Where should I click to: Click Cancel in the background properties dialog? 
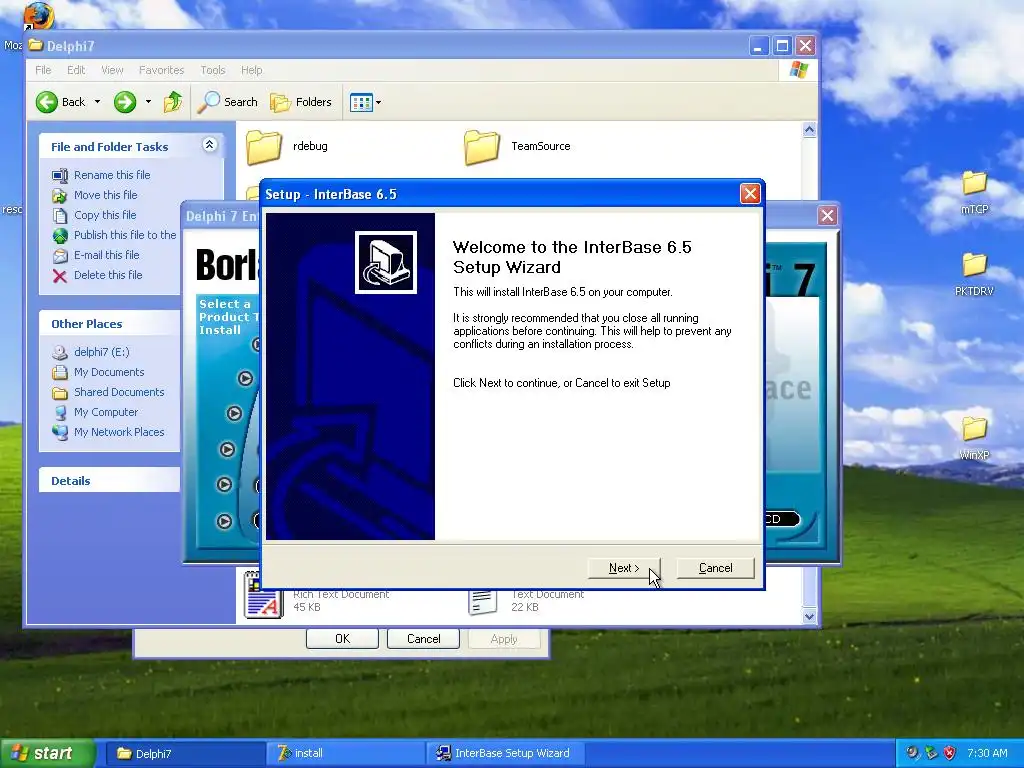tap(423, 639)
